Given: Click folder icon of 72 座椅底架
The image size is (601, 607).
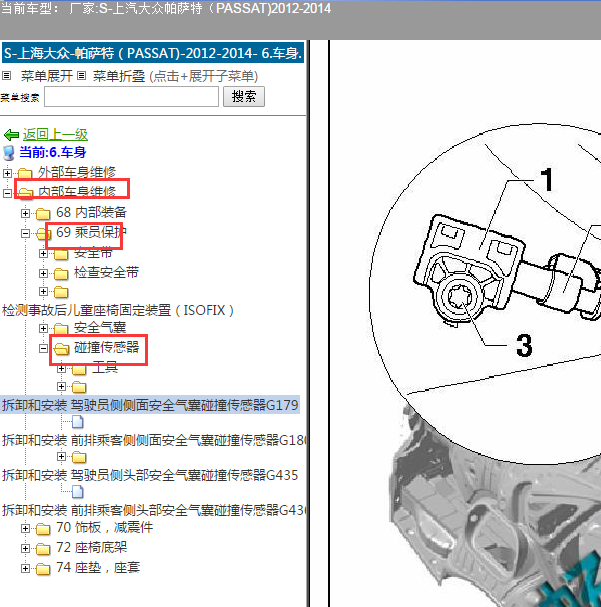Looking at the screenshot, I should point(43,549).
